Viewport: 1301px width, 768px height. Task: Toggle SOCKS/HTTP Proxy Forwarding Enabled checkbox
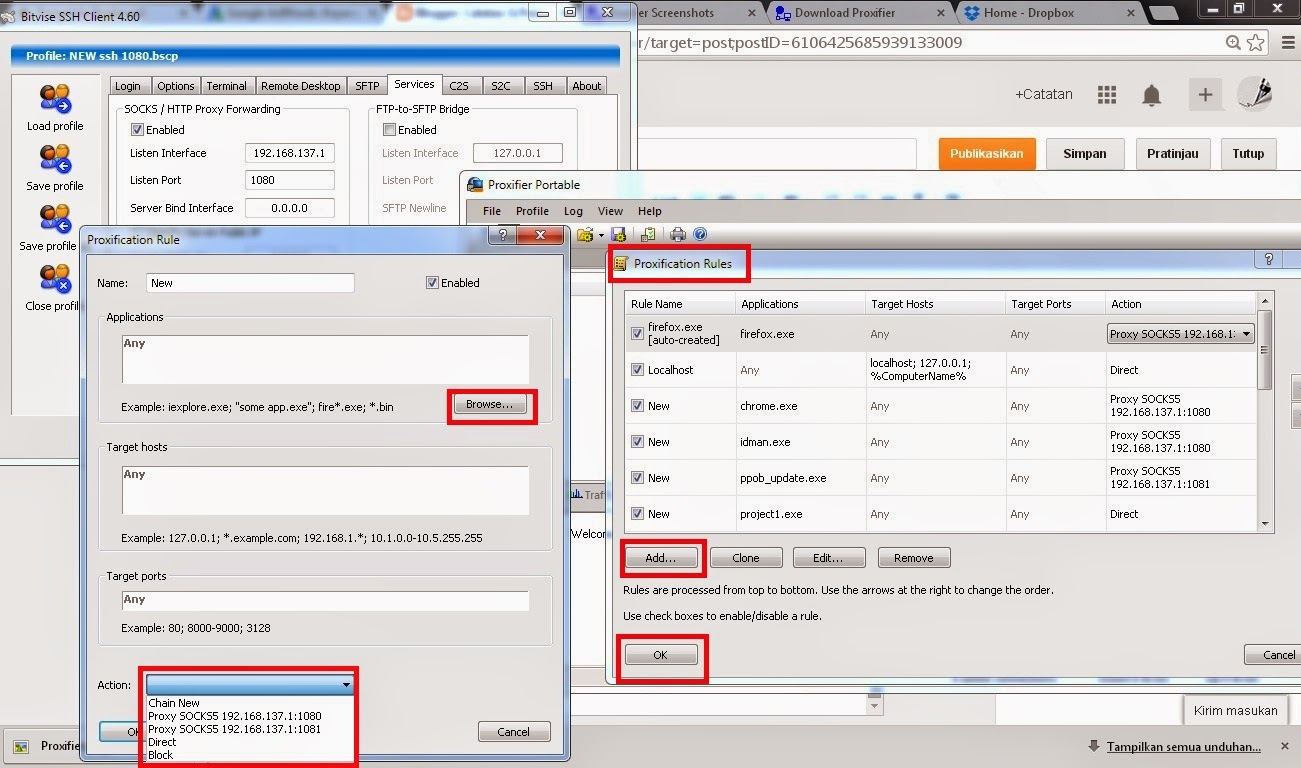pyautogui.click(x=137, y=130)
